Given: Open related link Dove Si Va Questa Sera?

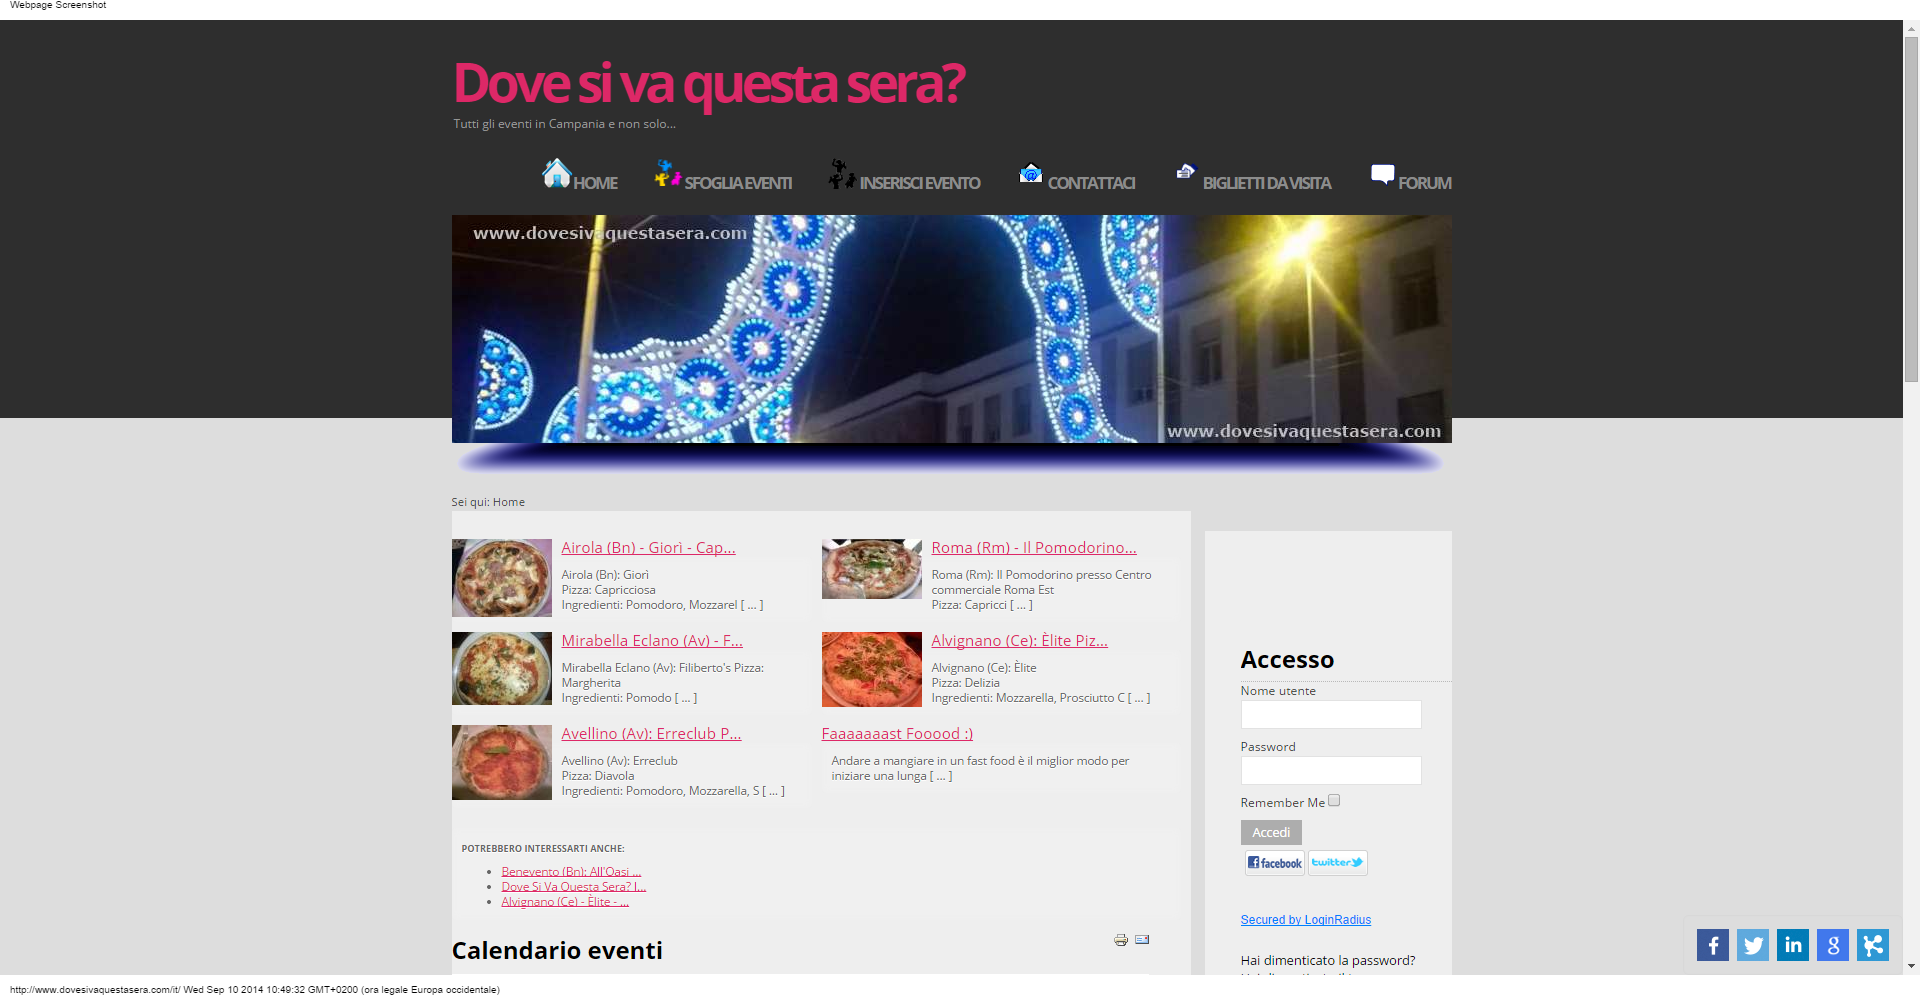Looking at the screenshot, I should (x=574, y=887).
